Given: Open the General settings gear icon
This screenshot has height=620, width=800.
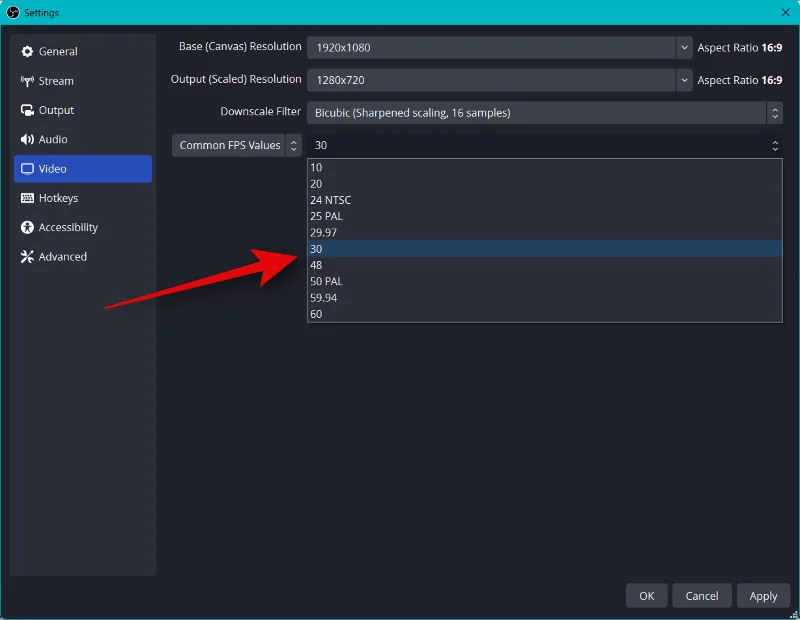Looking at the screenshot, I should click(27, 52).
